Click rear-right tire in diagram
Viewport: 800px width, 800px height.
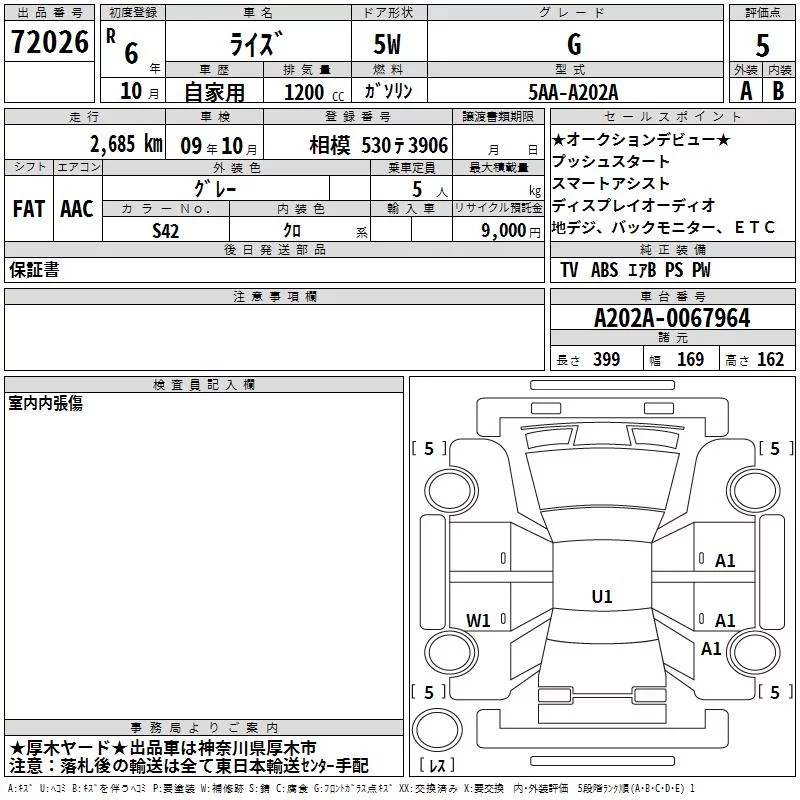(x=754, y=653)
